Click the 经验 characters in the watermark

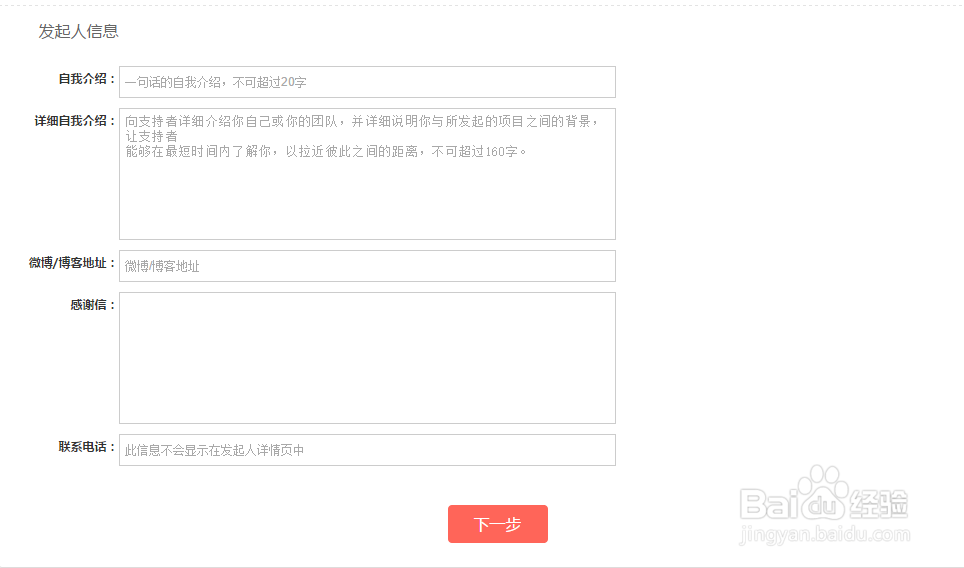click(x=878, y=504)
